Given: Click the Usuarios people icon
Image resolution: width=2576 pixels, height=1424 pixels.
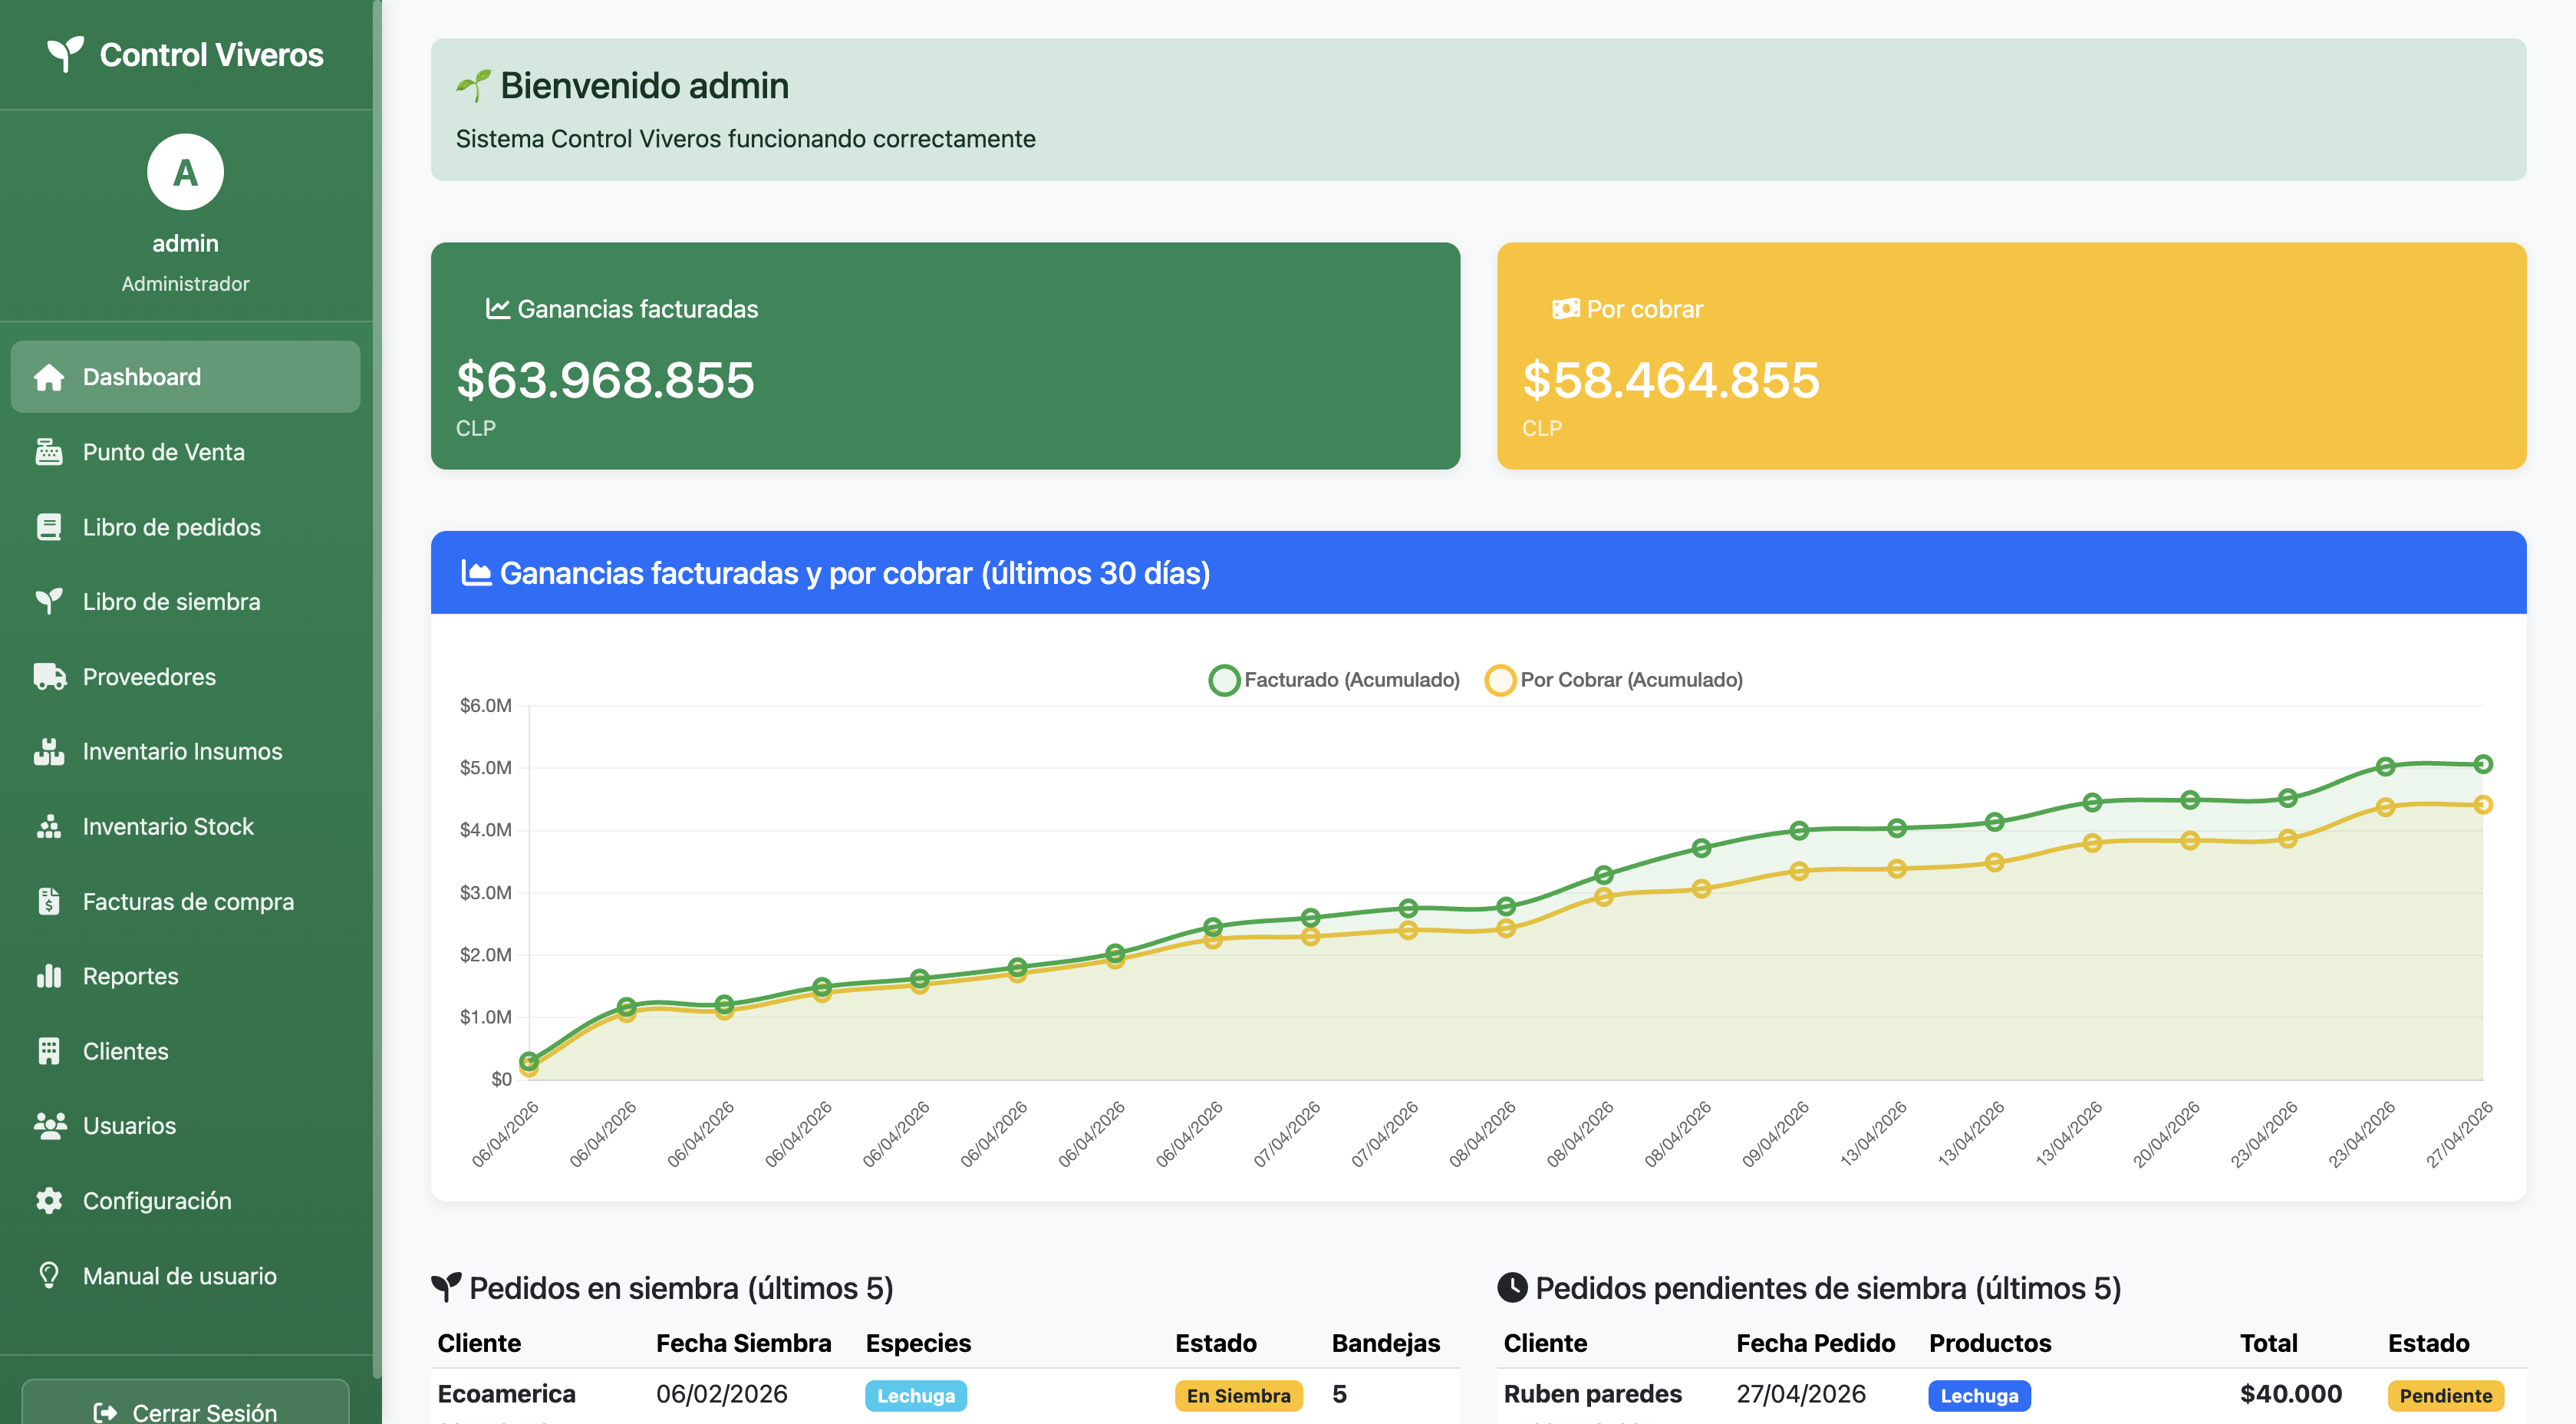Looking at the screenshot, I should [49, 1126].
